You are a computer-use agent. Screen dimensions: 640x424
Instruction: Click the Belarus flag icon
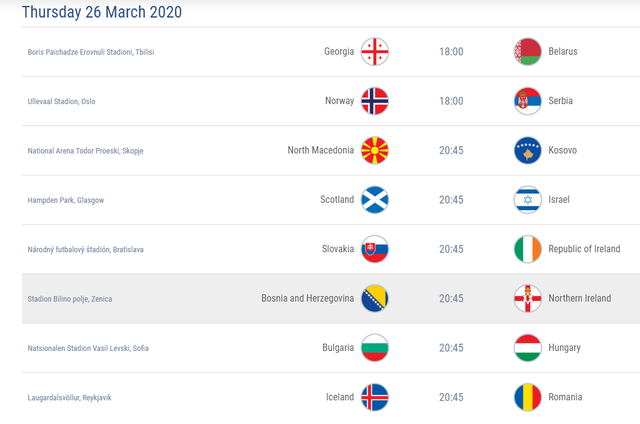(x=527, y=52)
